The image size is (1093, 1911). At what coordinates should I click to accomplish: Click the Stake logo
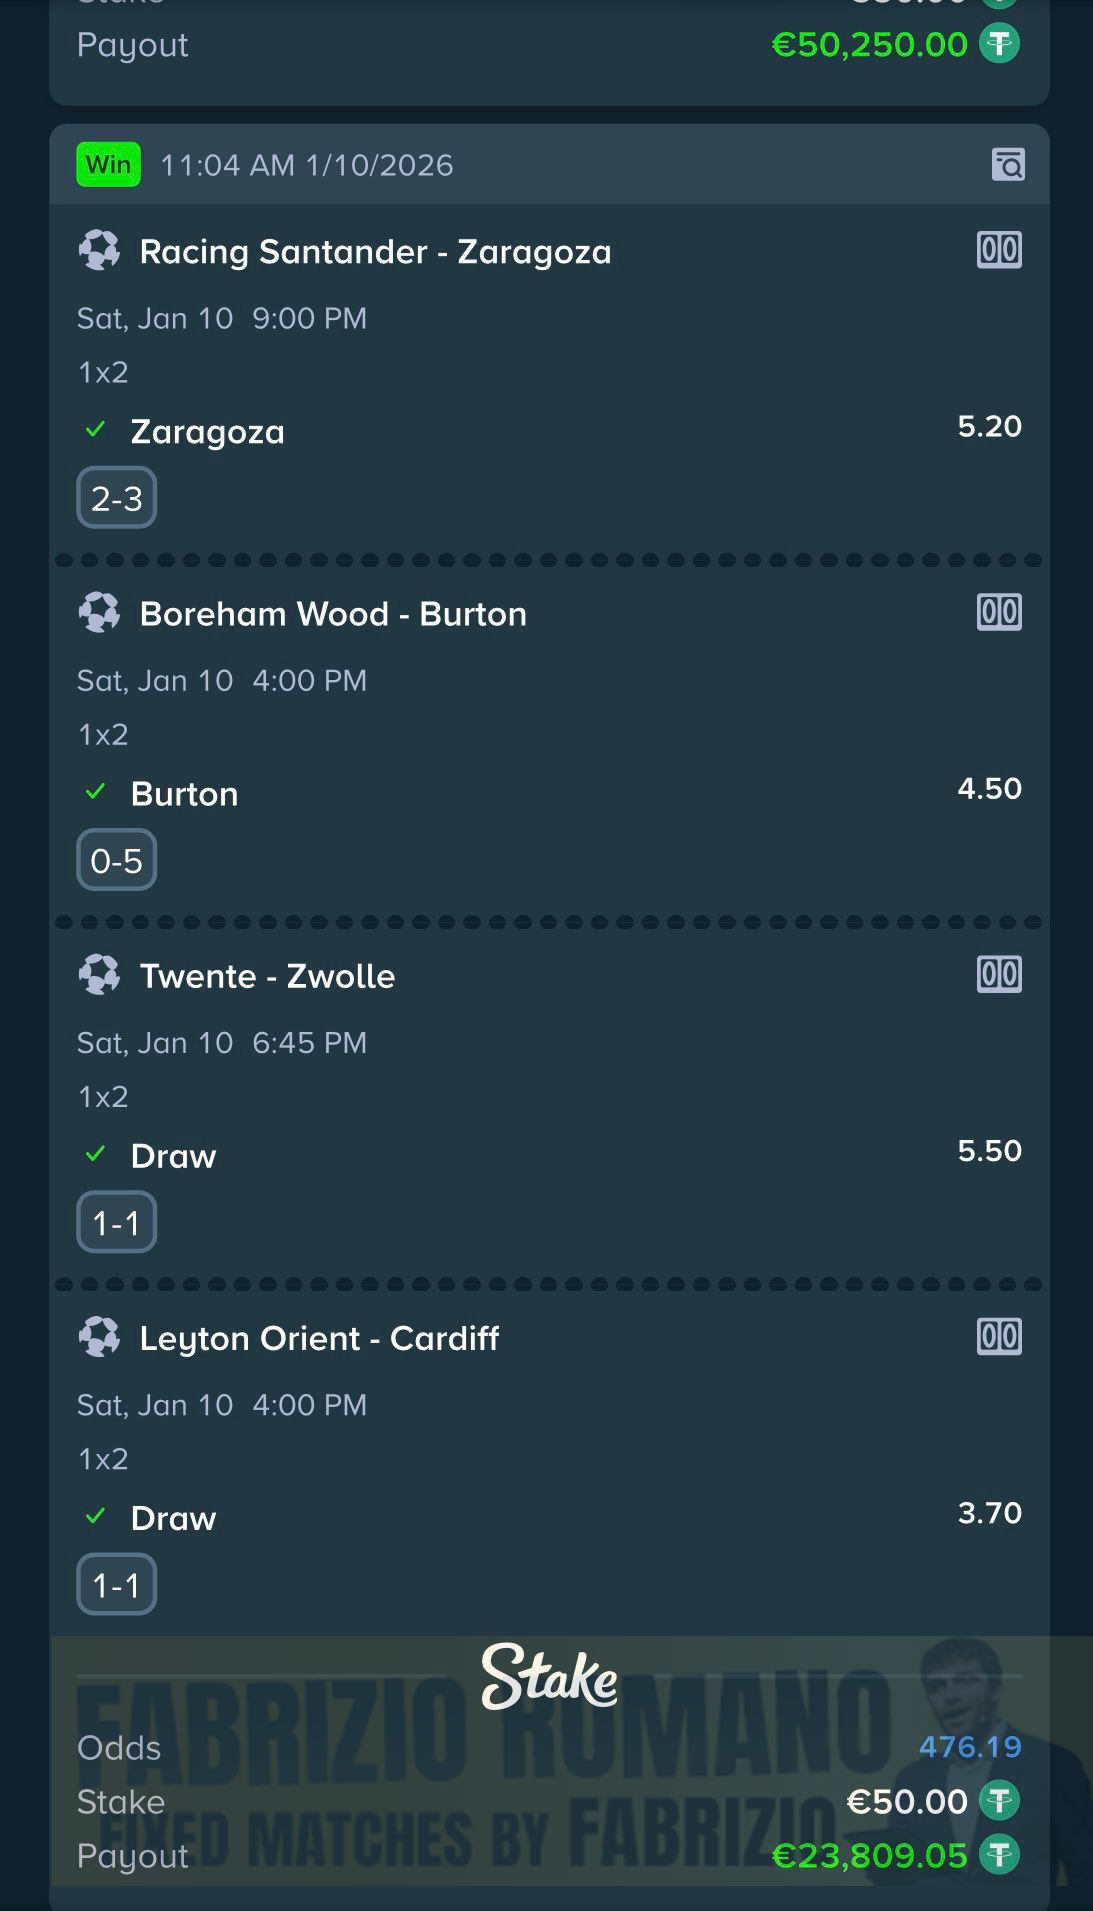pos(546,1676)
